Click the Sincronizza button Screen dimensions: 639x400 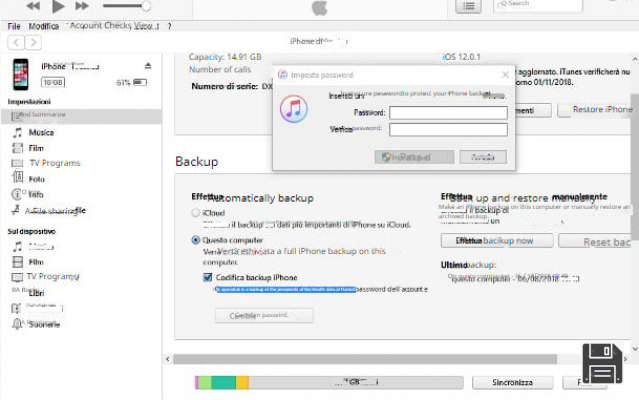pos(512,382)
